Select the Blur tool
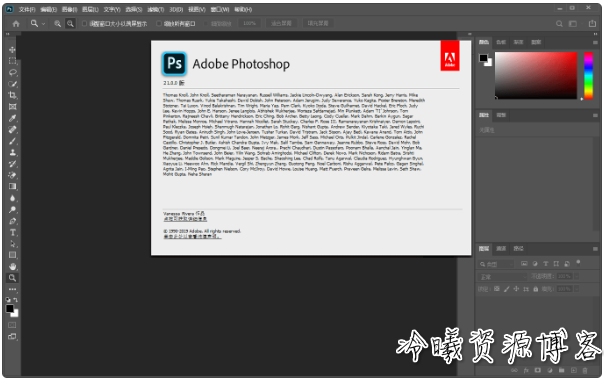 tap(12, 198)
